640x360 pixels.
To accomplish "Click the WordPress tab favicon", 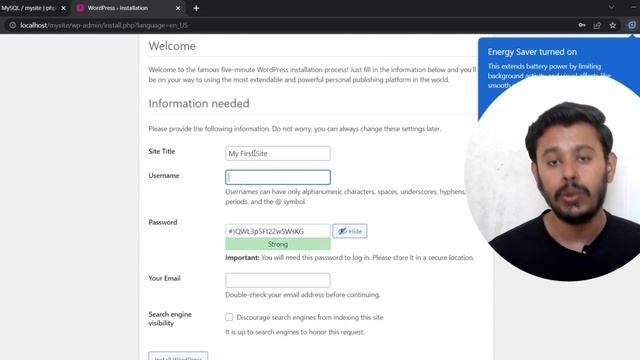I will [x=80, y=8].
